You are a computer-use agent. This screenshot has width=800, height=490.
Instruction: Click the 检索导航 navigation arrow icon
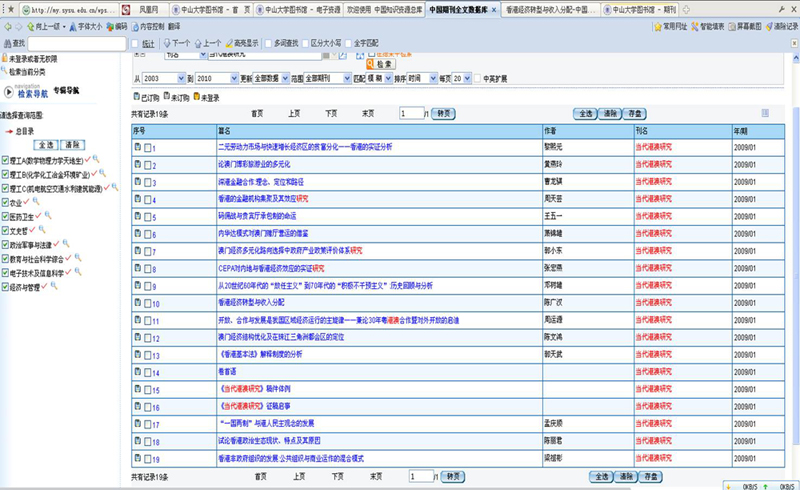click(10, 94)
